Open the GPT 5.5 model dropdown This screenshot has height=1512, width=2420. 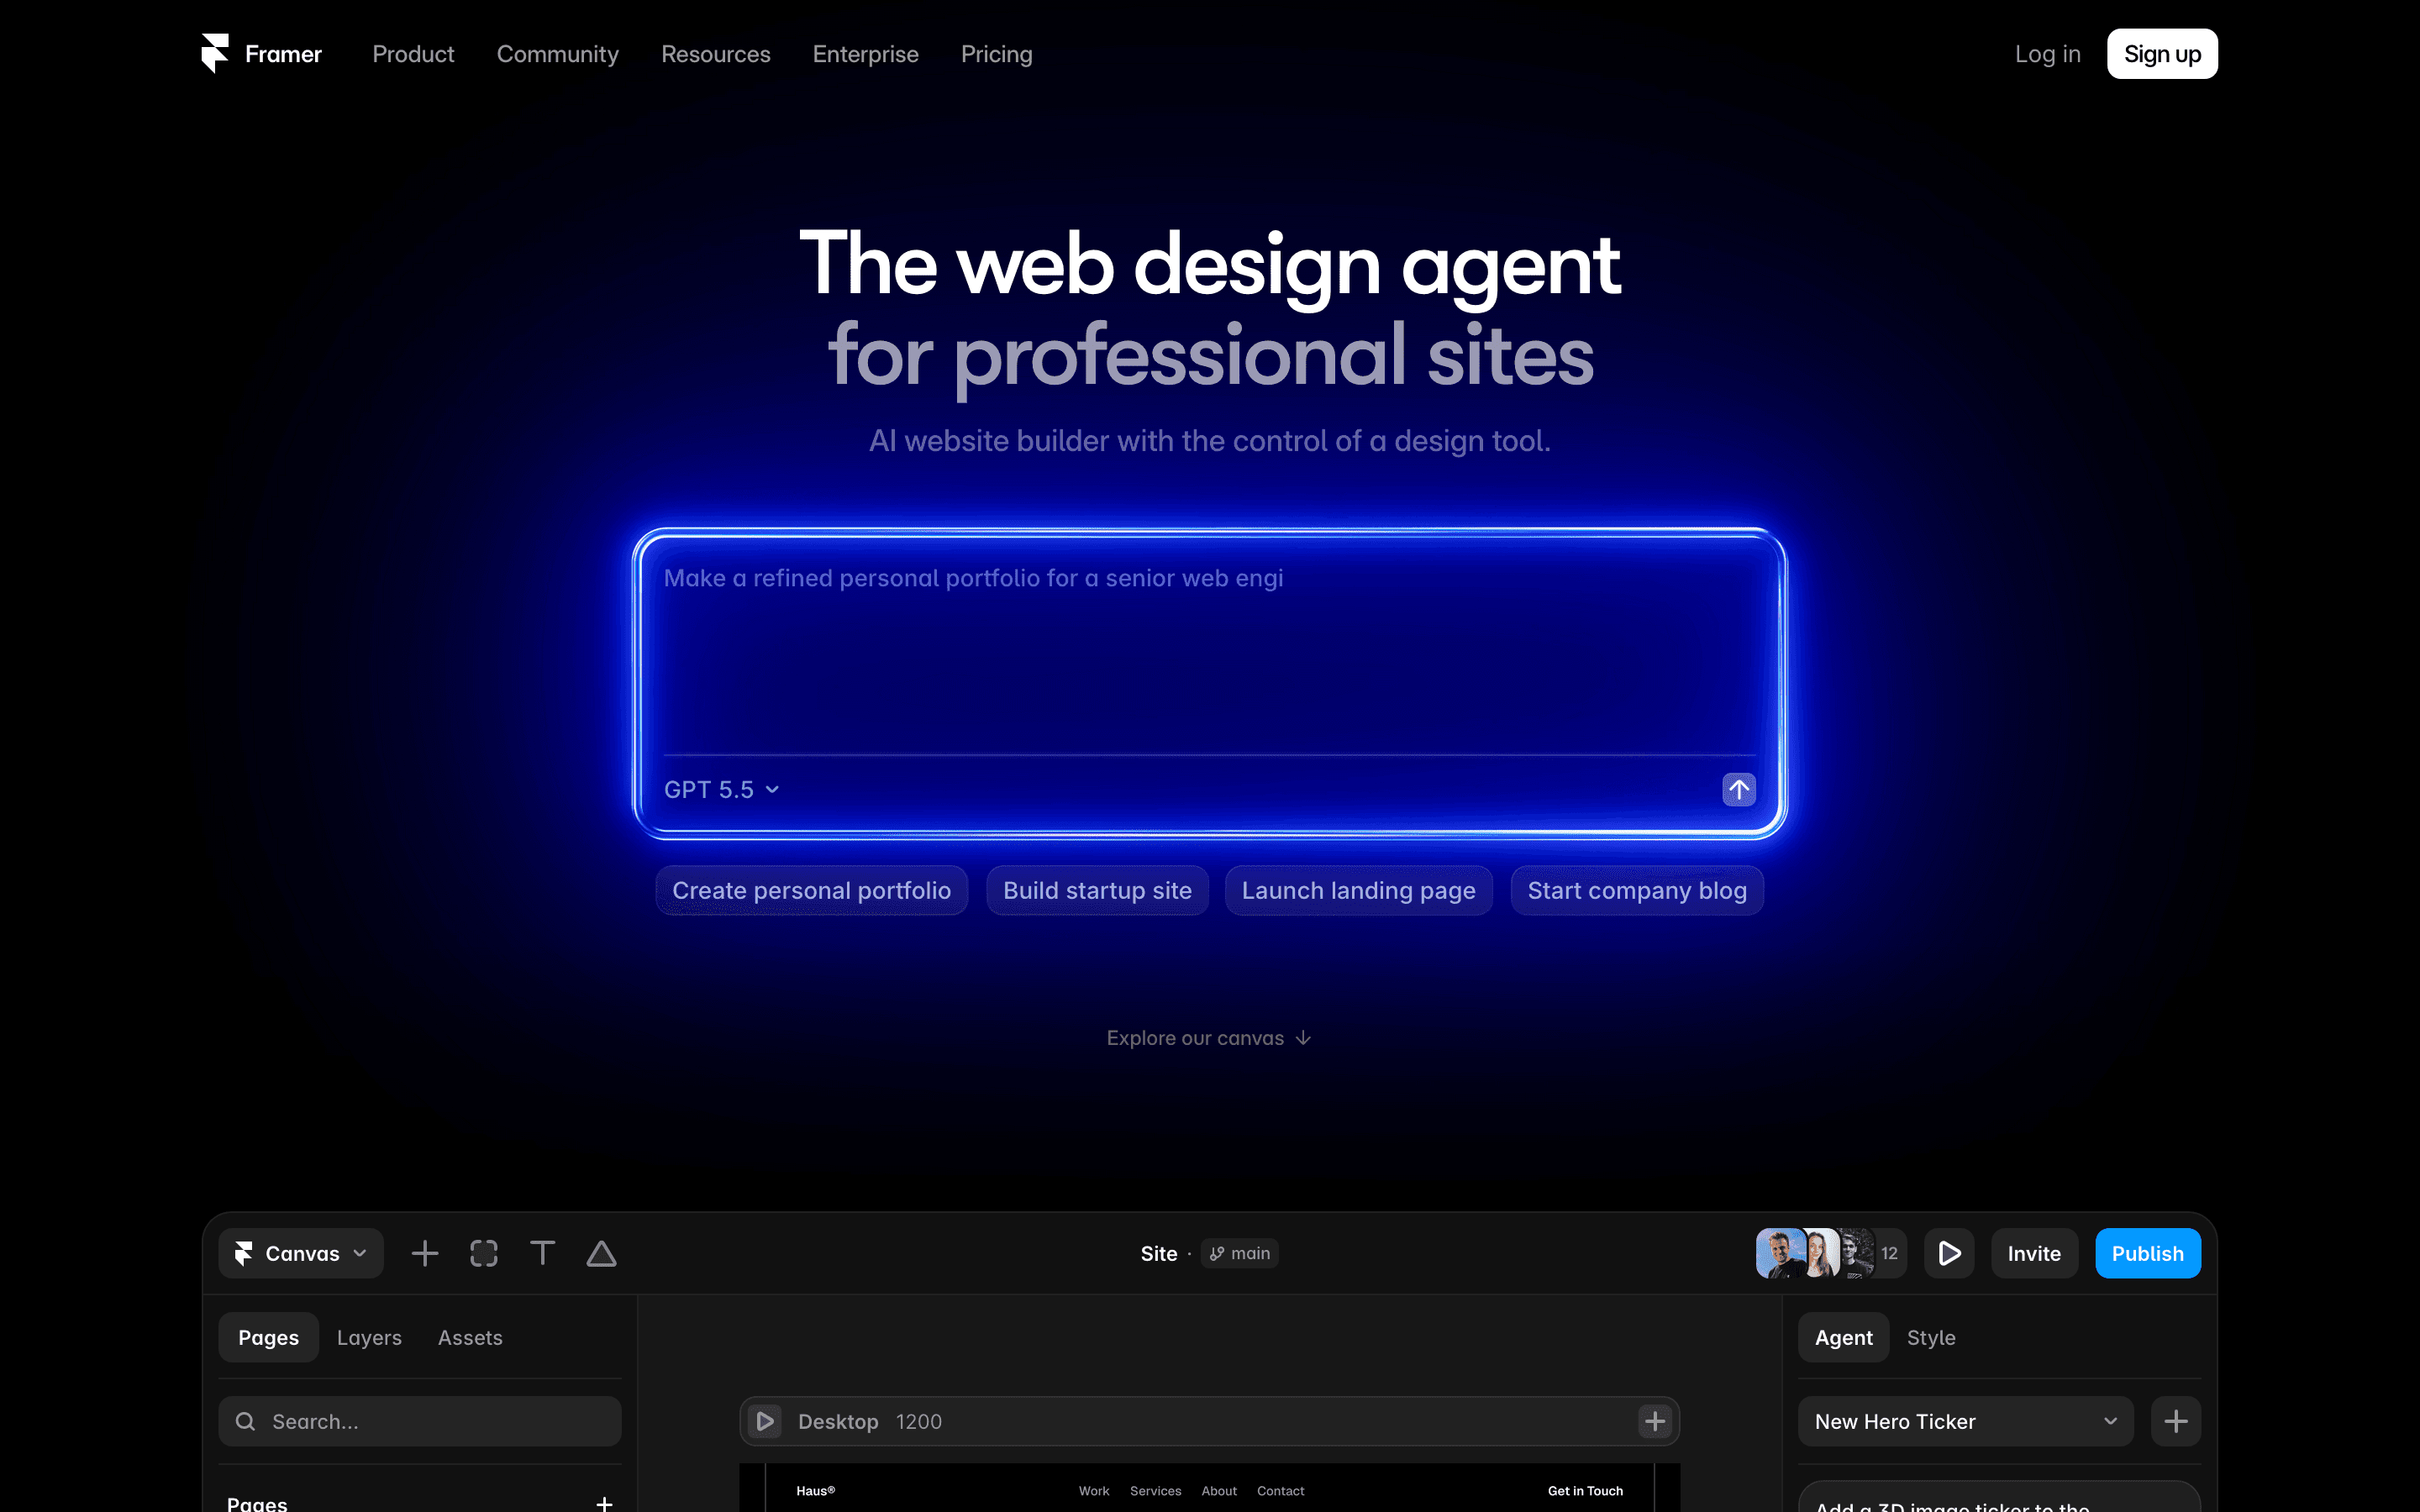click(x=721, y=790)
